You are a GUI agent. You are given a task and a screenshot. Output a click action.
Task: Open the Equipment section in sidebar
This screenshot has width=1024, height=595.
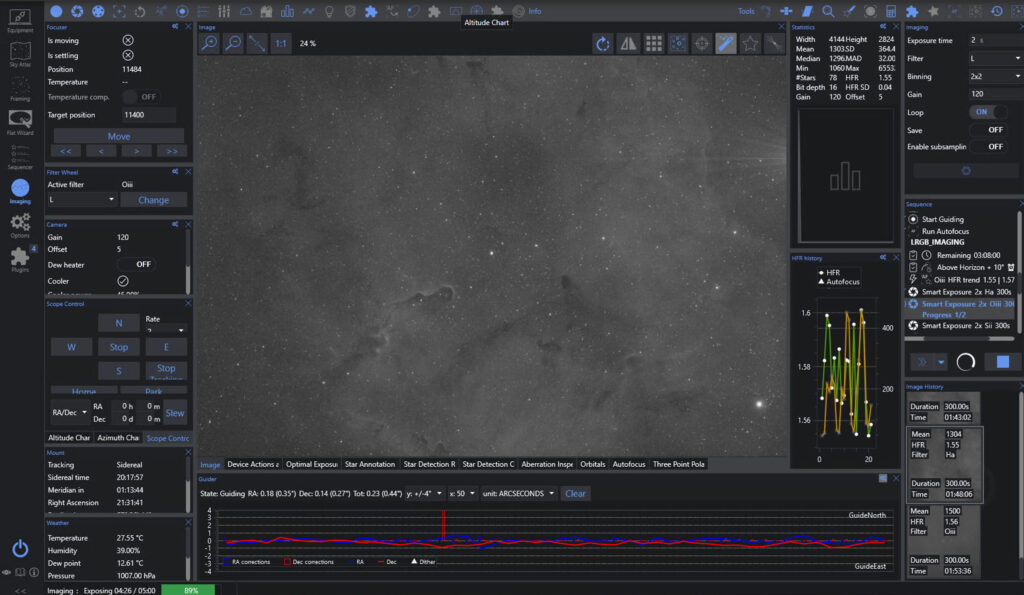pos(20,20)
